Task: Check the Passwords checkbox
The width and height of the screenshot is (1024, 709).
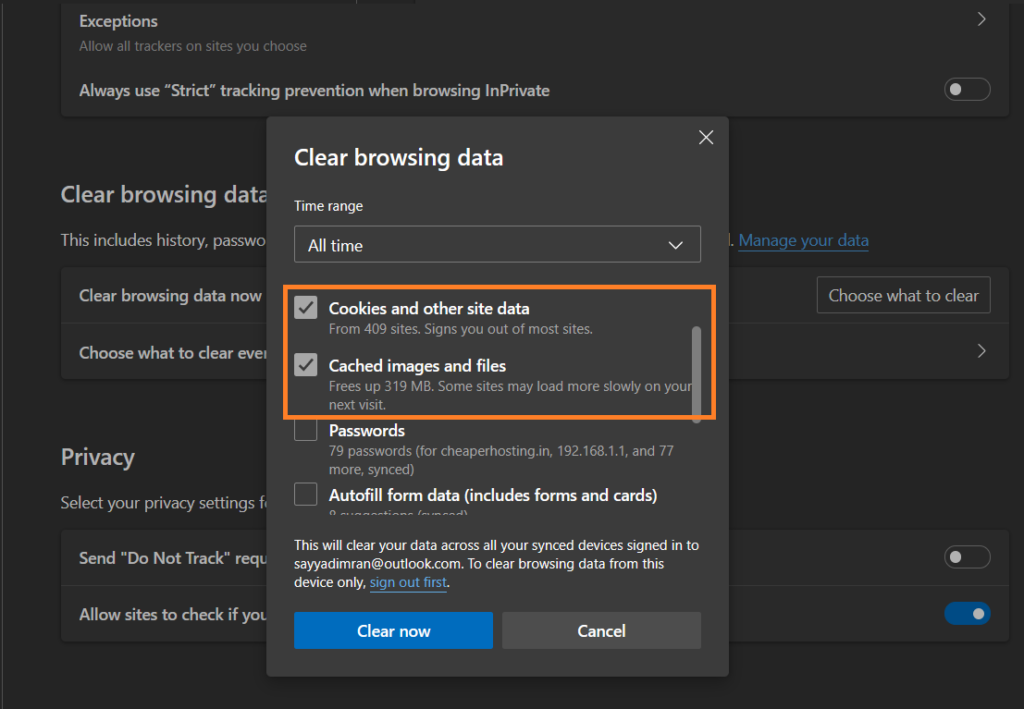Action: click(306, 430)
